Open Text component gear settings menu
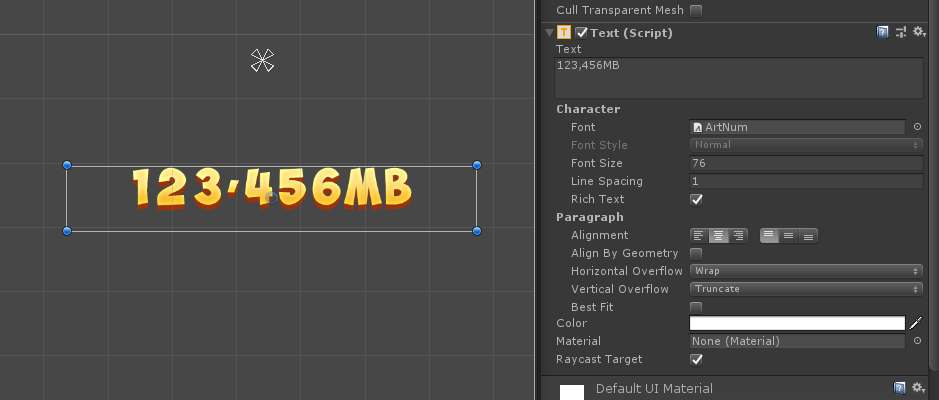 919,32
